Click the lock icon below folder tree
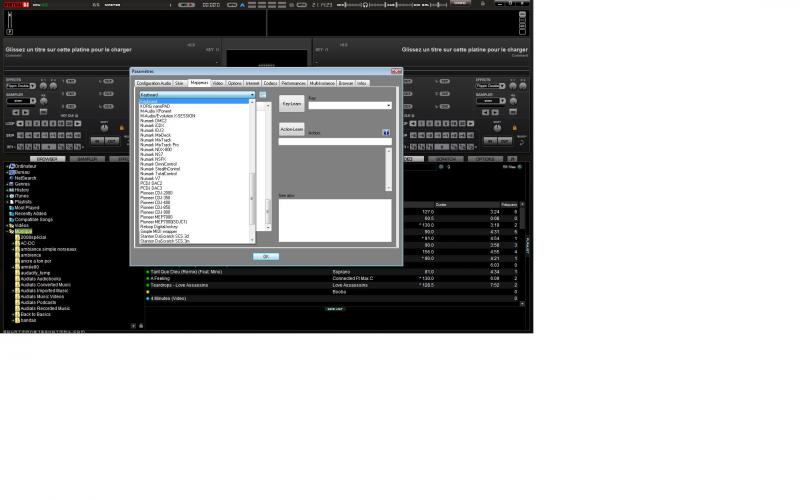 tap(141, 326)
